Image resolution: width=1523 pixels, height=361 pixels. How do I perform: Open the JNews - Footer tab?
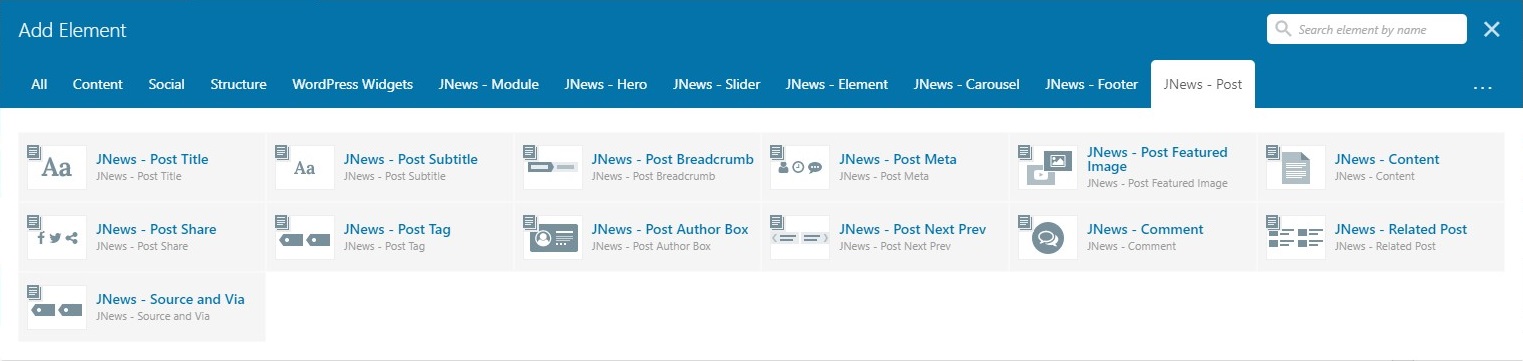click(1092, 84)
